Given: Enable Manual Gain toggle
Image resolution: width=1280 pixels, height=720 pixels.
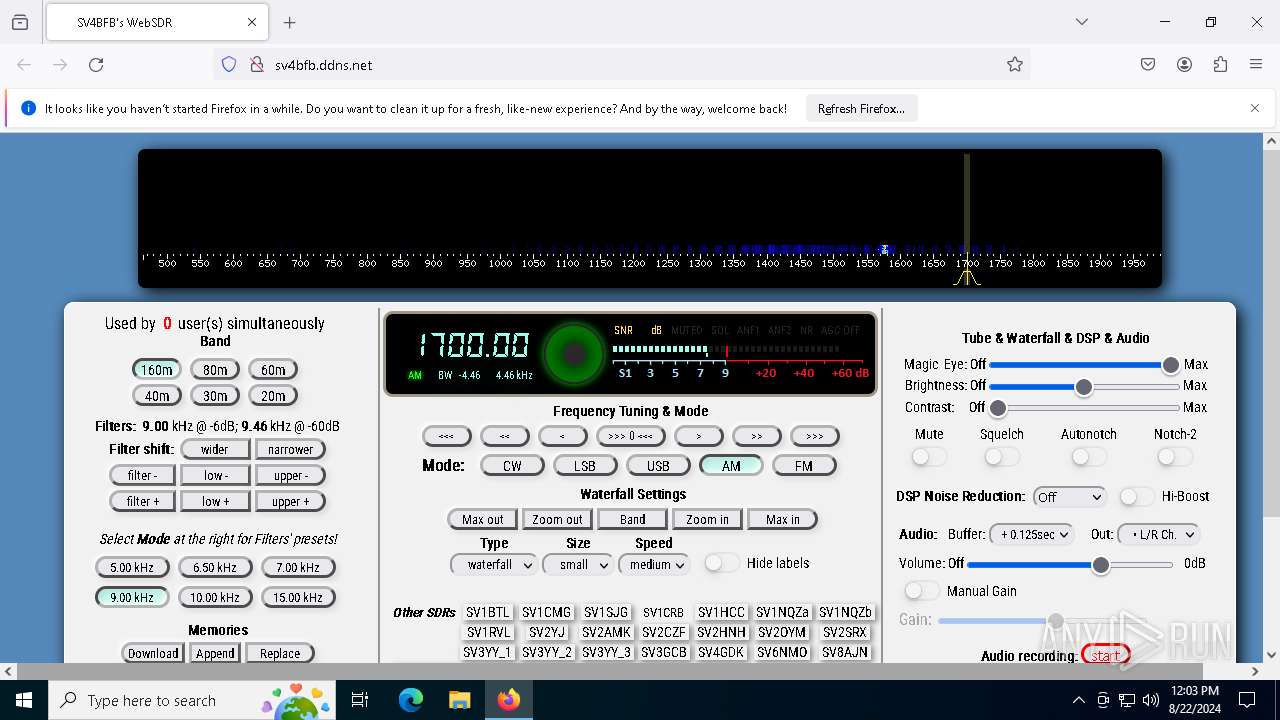Looking at the screenshot, I should 922,591.
